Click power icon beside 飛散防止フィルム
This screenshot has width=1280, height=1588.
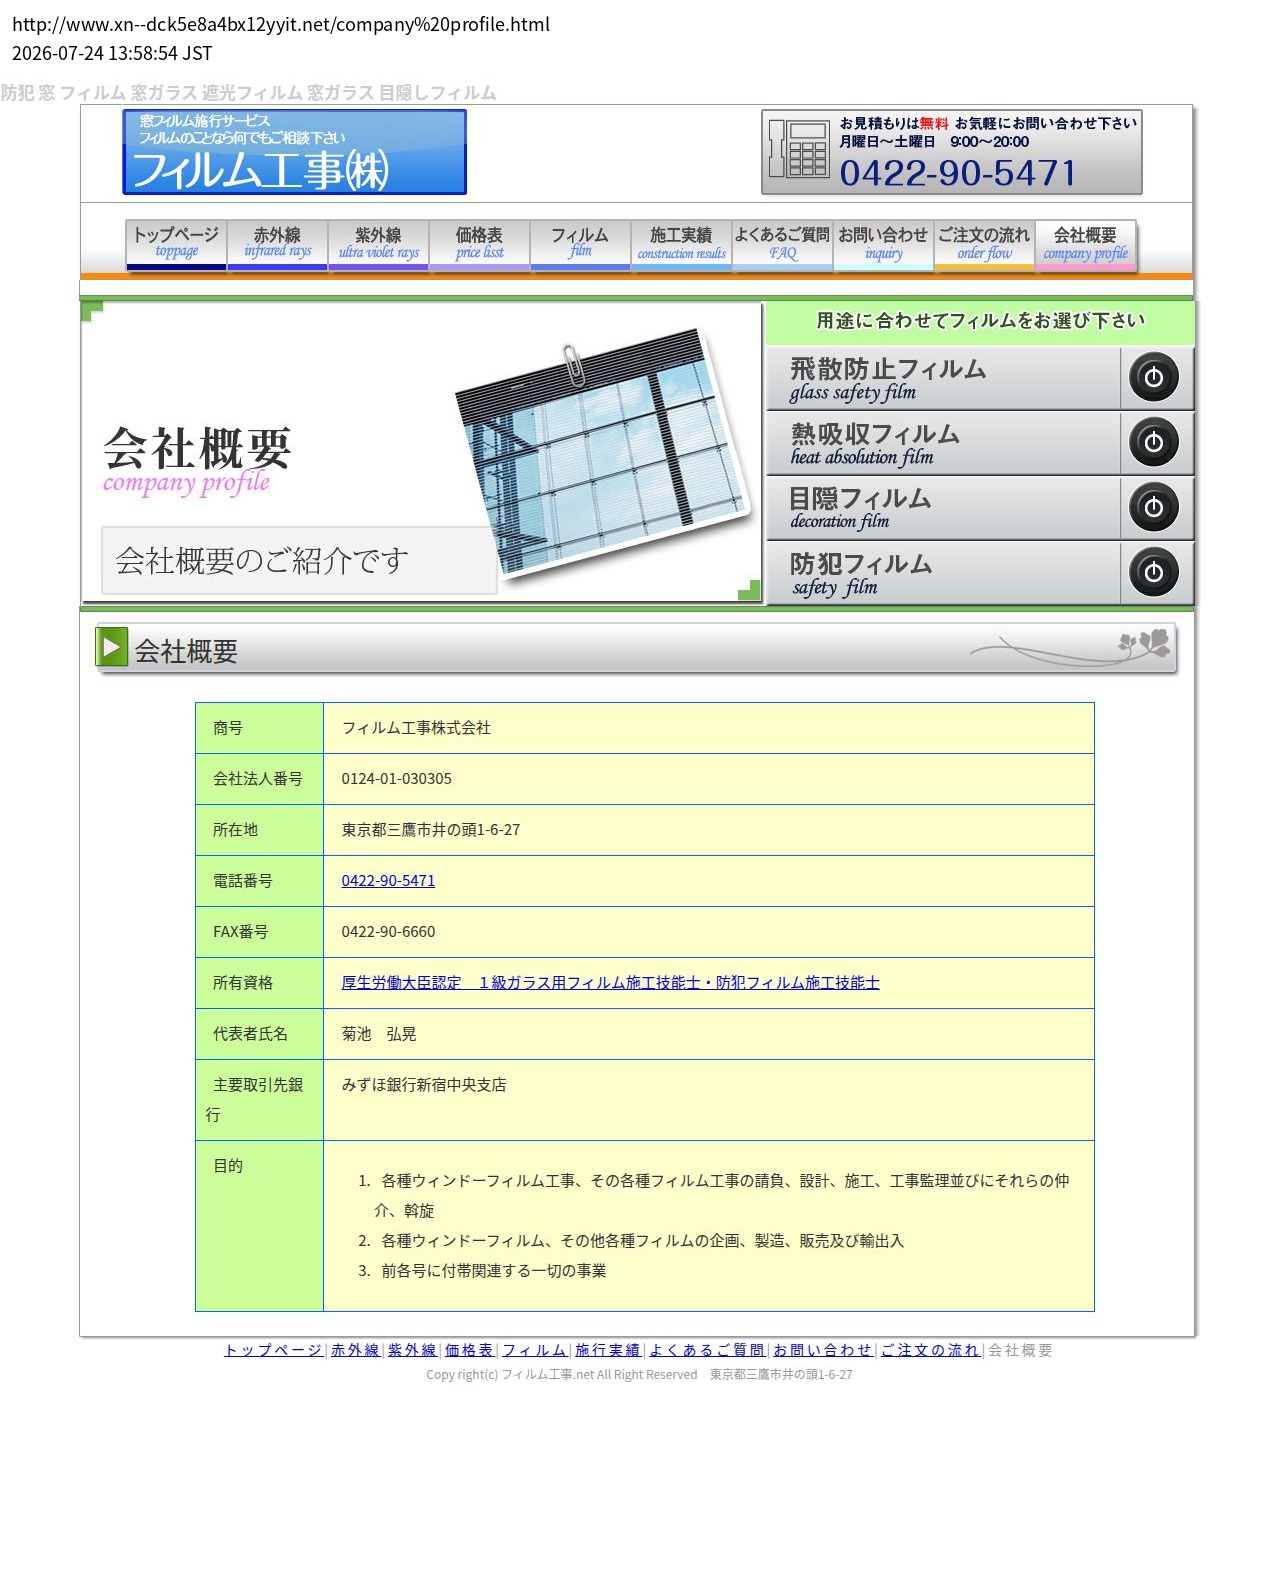1153,377
